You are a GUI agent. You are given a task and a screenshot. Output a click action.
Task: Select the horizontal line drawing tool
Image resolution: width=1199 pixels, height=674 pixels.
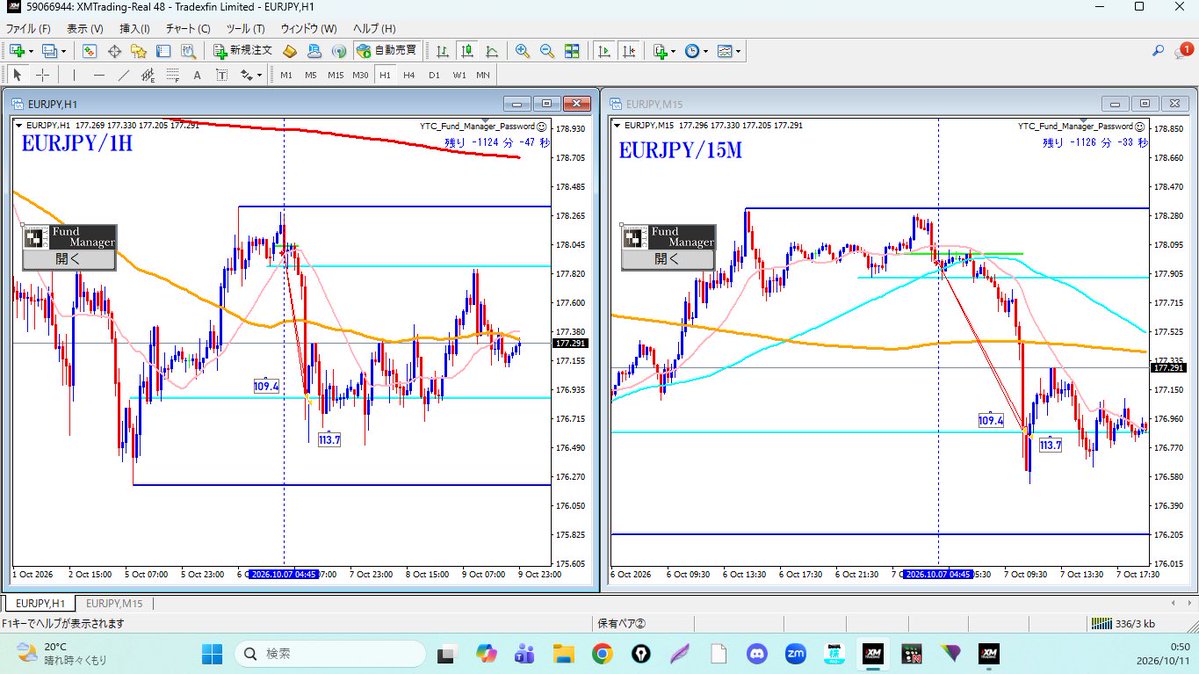tap(99, 75)
